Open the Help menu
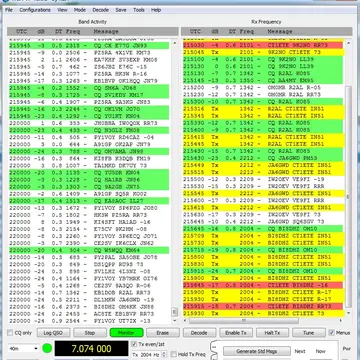This screenshot has width=360, height=360. click(156, 10)
